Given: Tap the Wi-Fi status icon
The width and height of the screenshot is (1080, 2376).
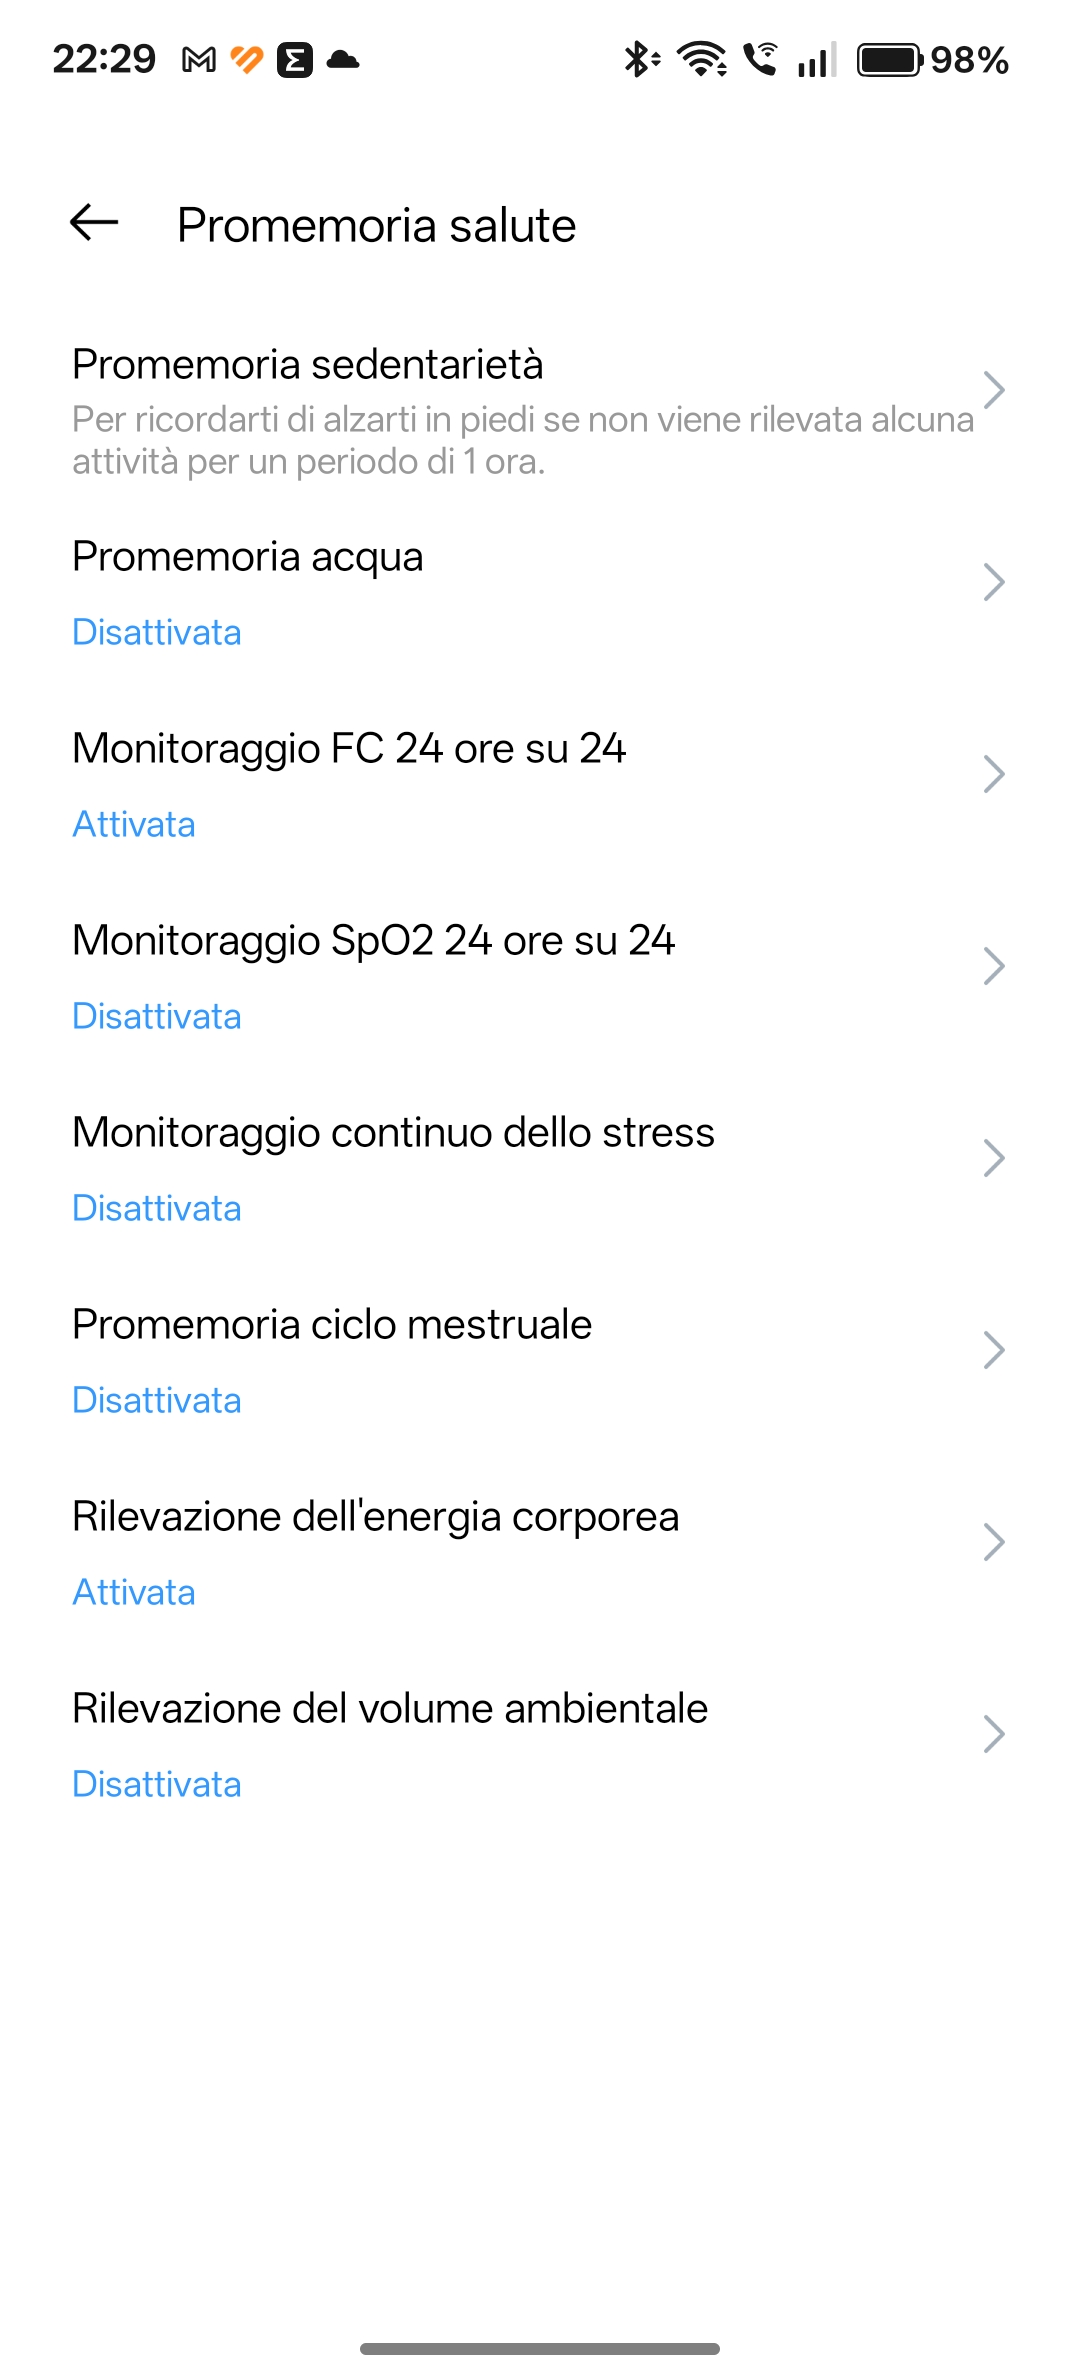Looking at the screenshot, I should 702,60.
